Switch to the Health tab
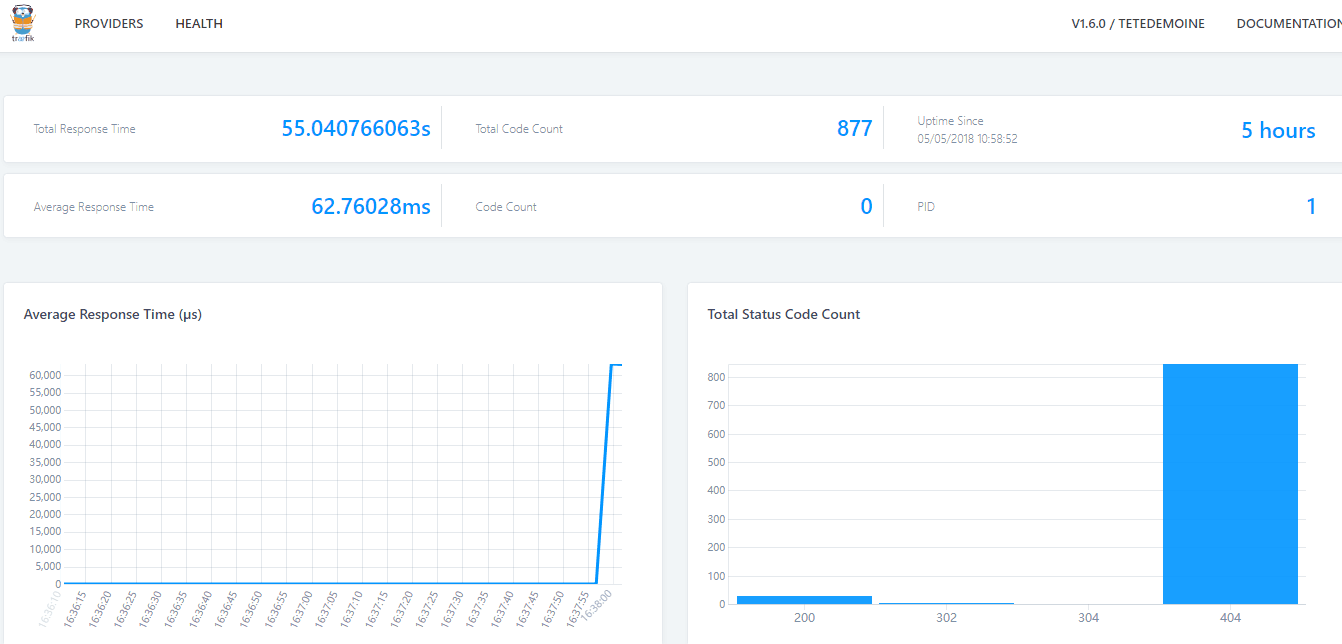 click(x=199, y=24)
